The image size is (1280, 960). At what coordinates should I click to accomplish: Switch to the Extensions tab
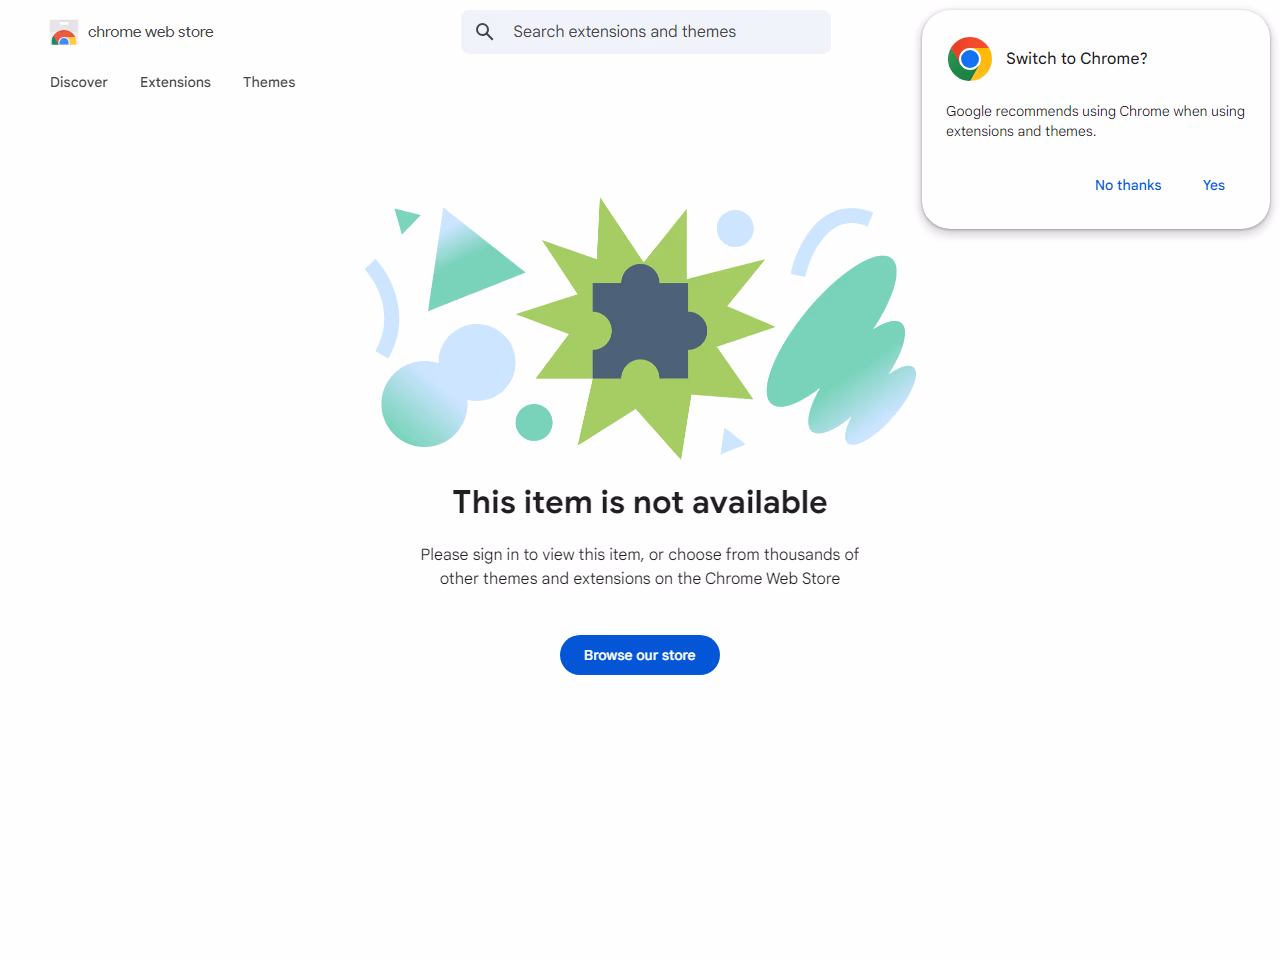pyautogui.click(x=175, y=82)
